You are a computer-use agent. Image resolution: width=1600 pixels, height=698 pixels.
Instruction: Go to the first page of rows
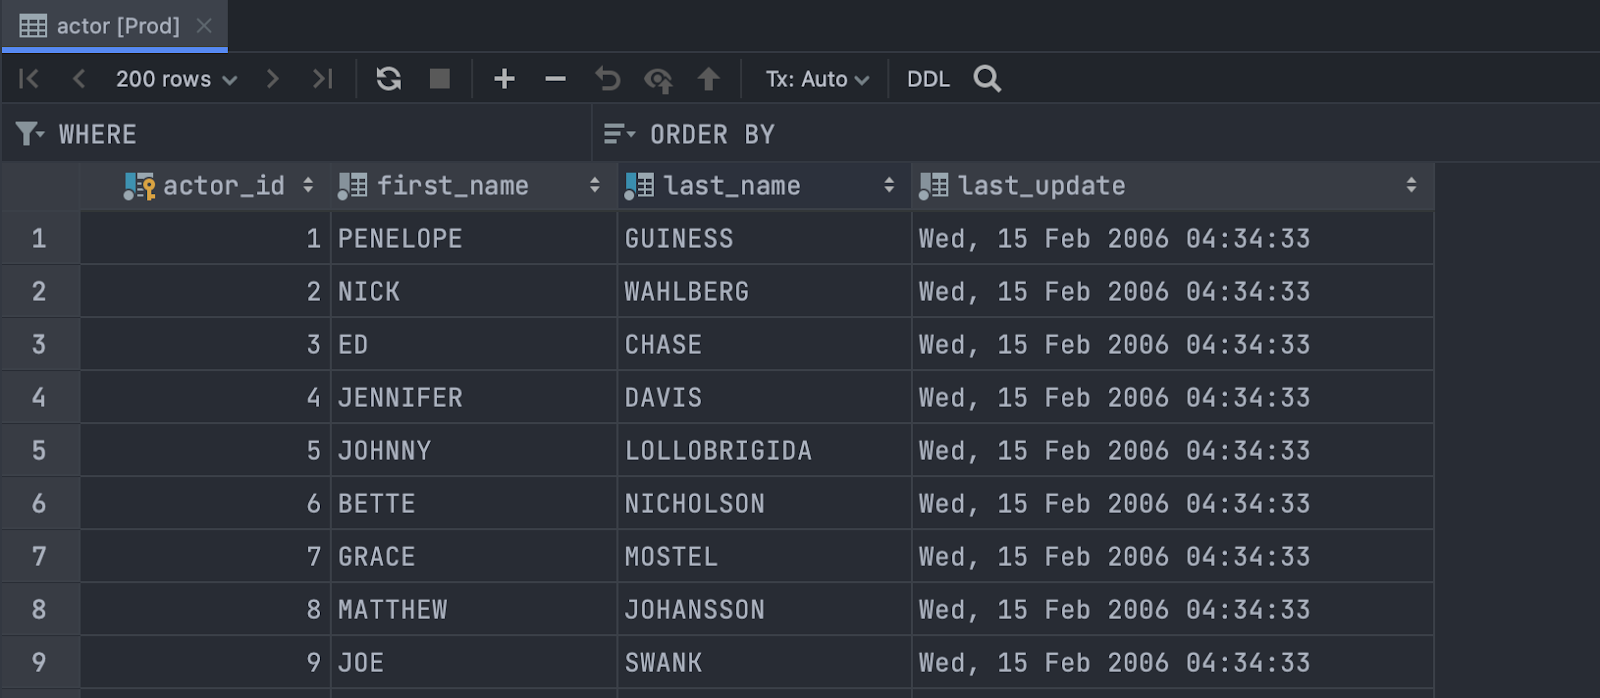point(29,79)
